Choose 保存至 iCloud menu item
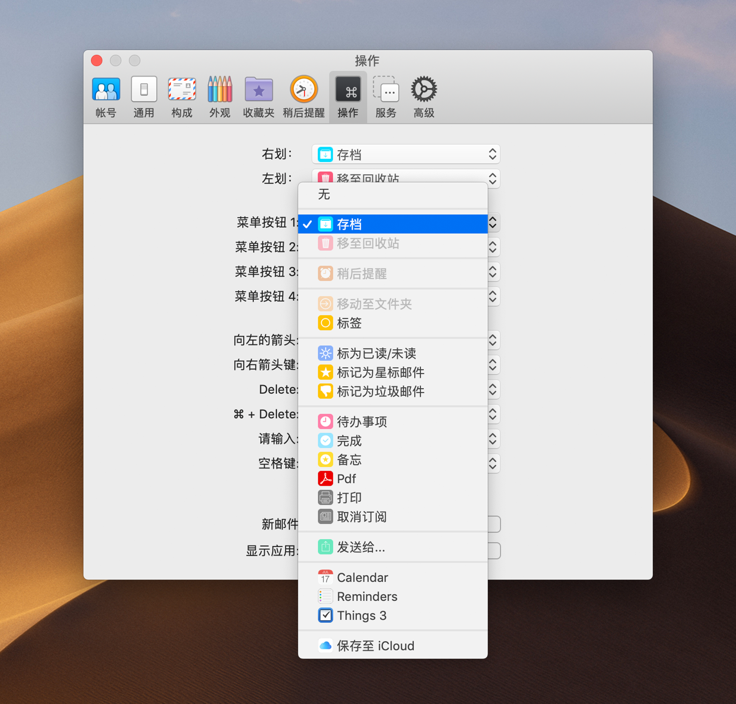Image resolution: width=736 pixels, height=704 pixels. 393,646
